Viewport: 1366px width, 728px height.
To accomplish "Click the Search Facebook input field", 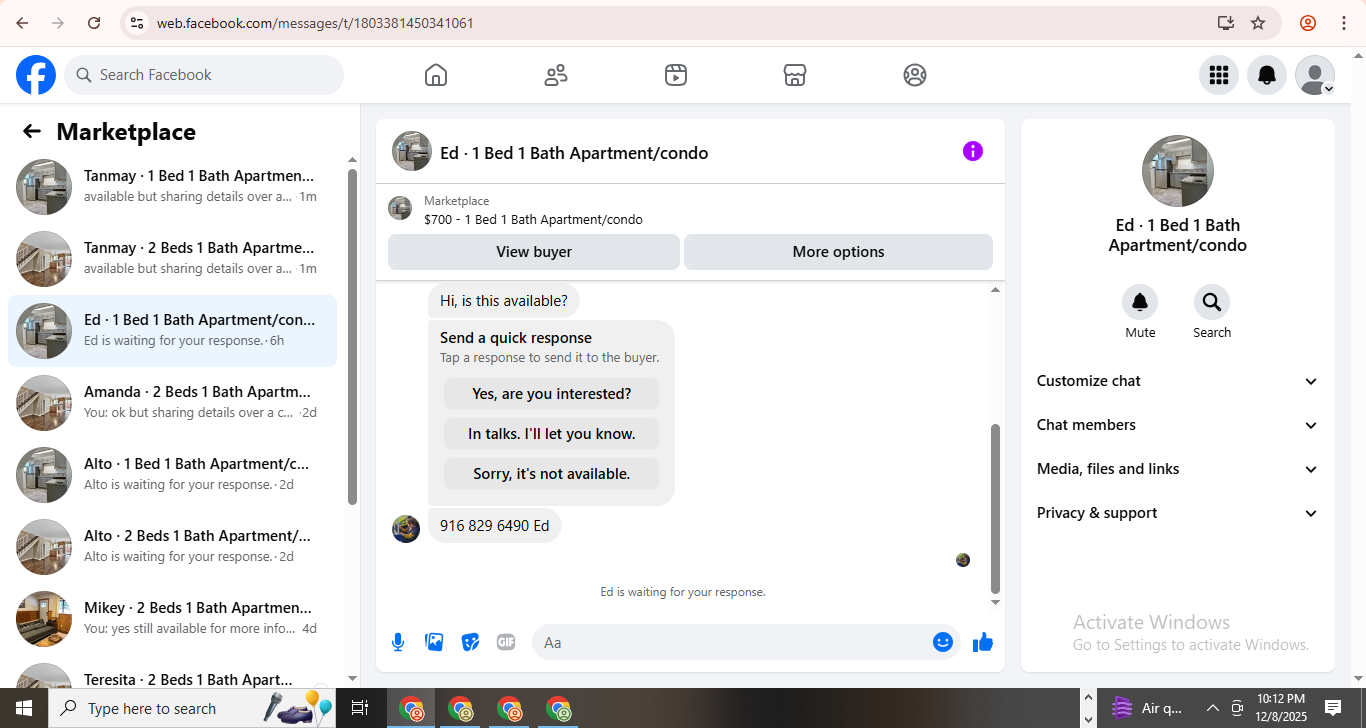I will (x=204, y=75).
